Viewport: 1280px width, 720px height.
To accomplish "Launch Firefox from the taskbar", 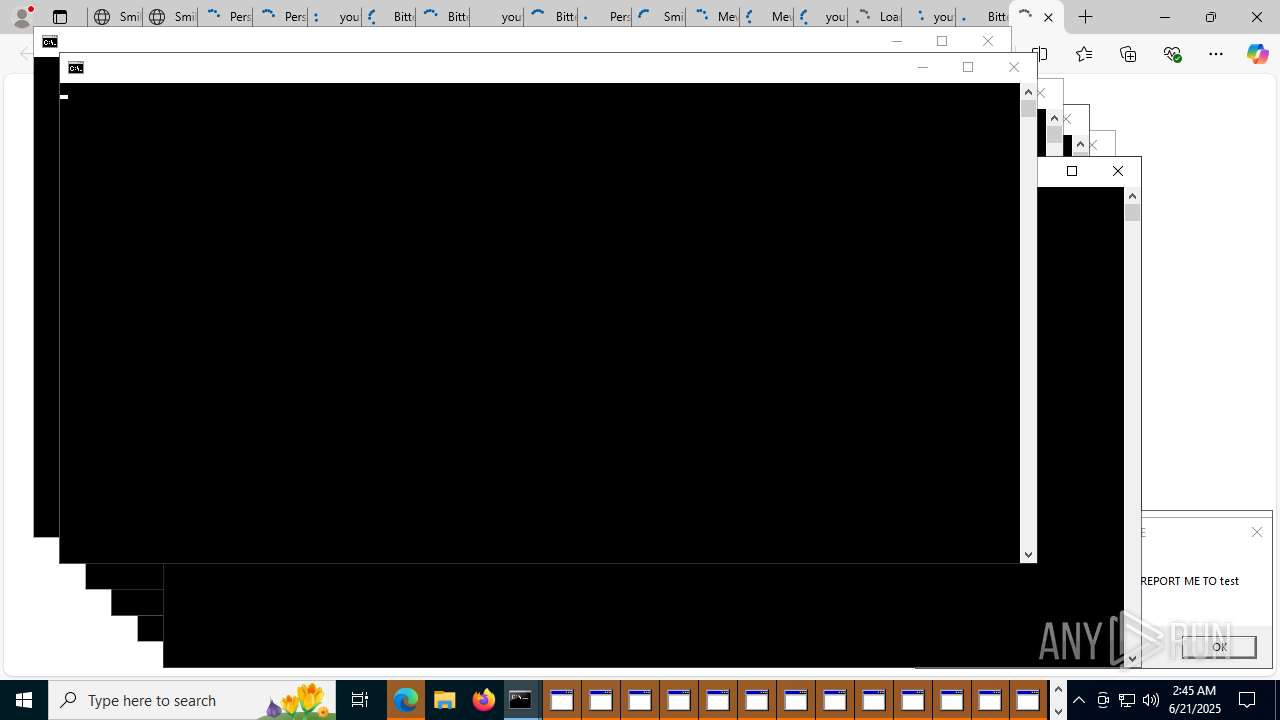I will [x=483, y=700].
